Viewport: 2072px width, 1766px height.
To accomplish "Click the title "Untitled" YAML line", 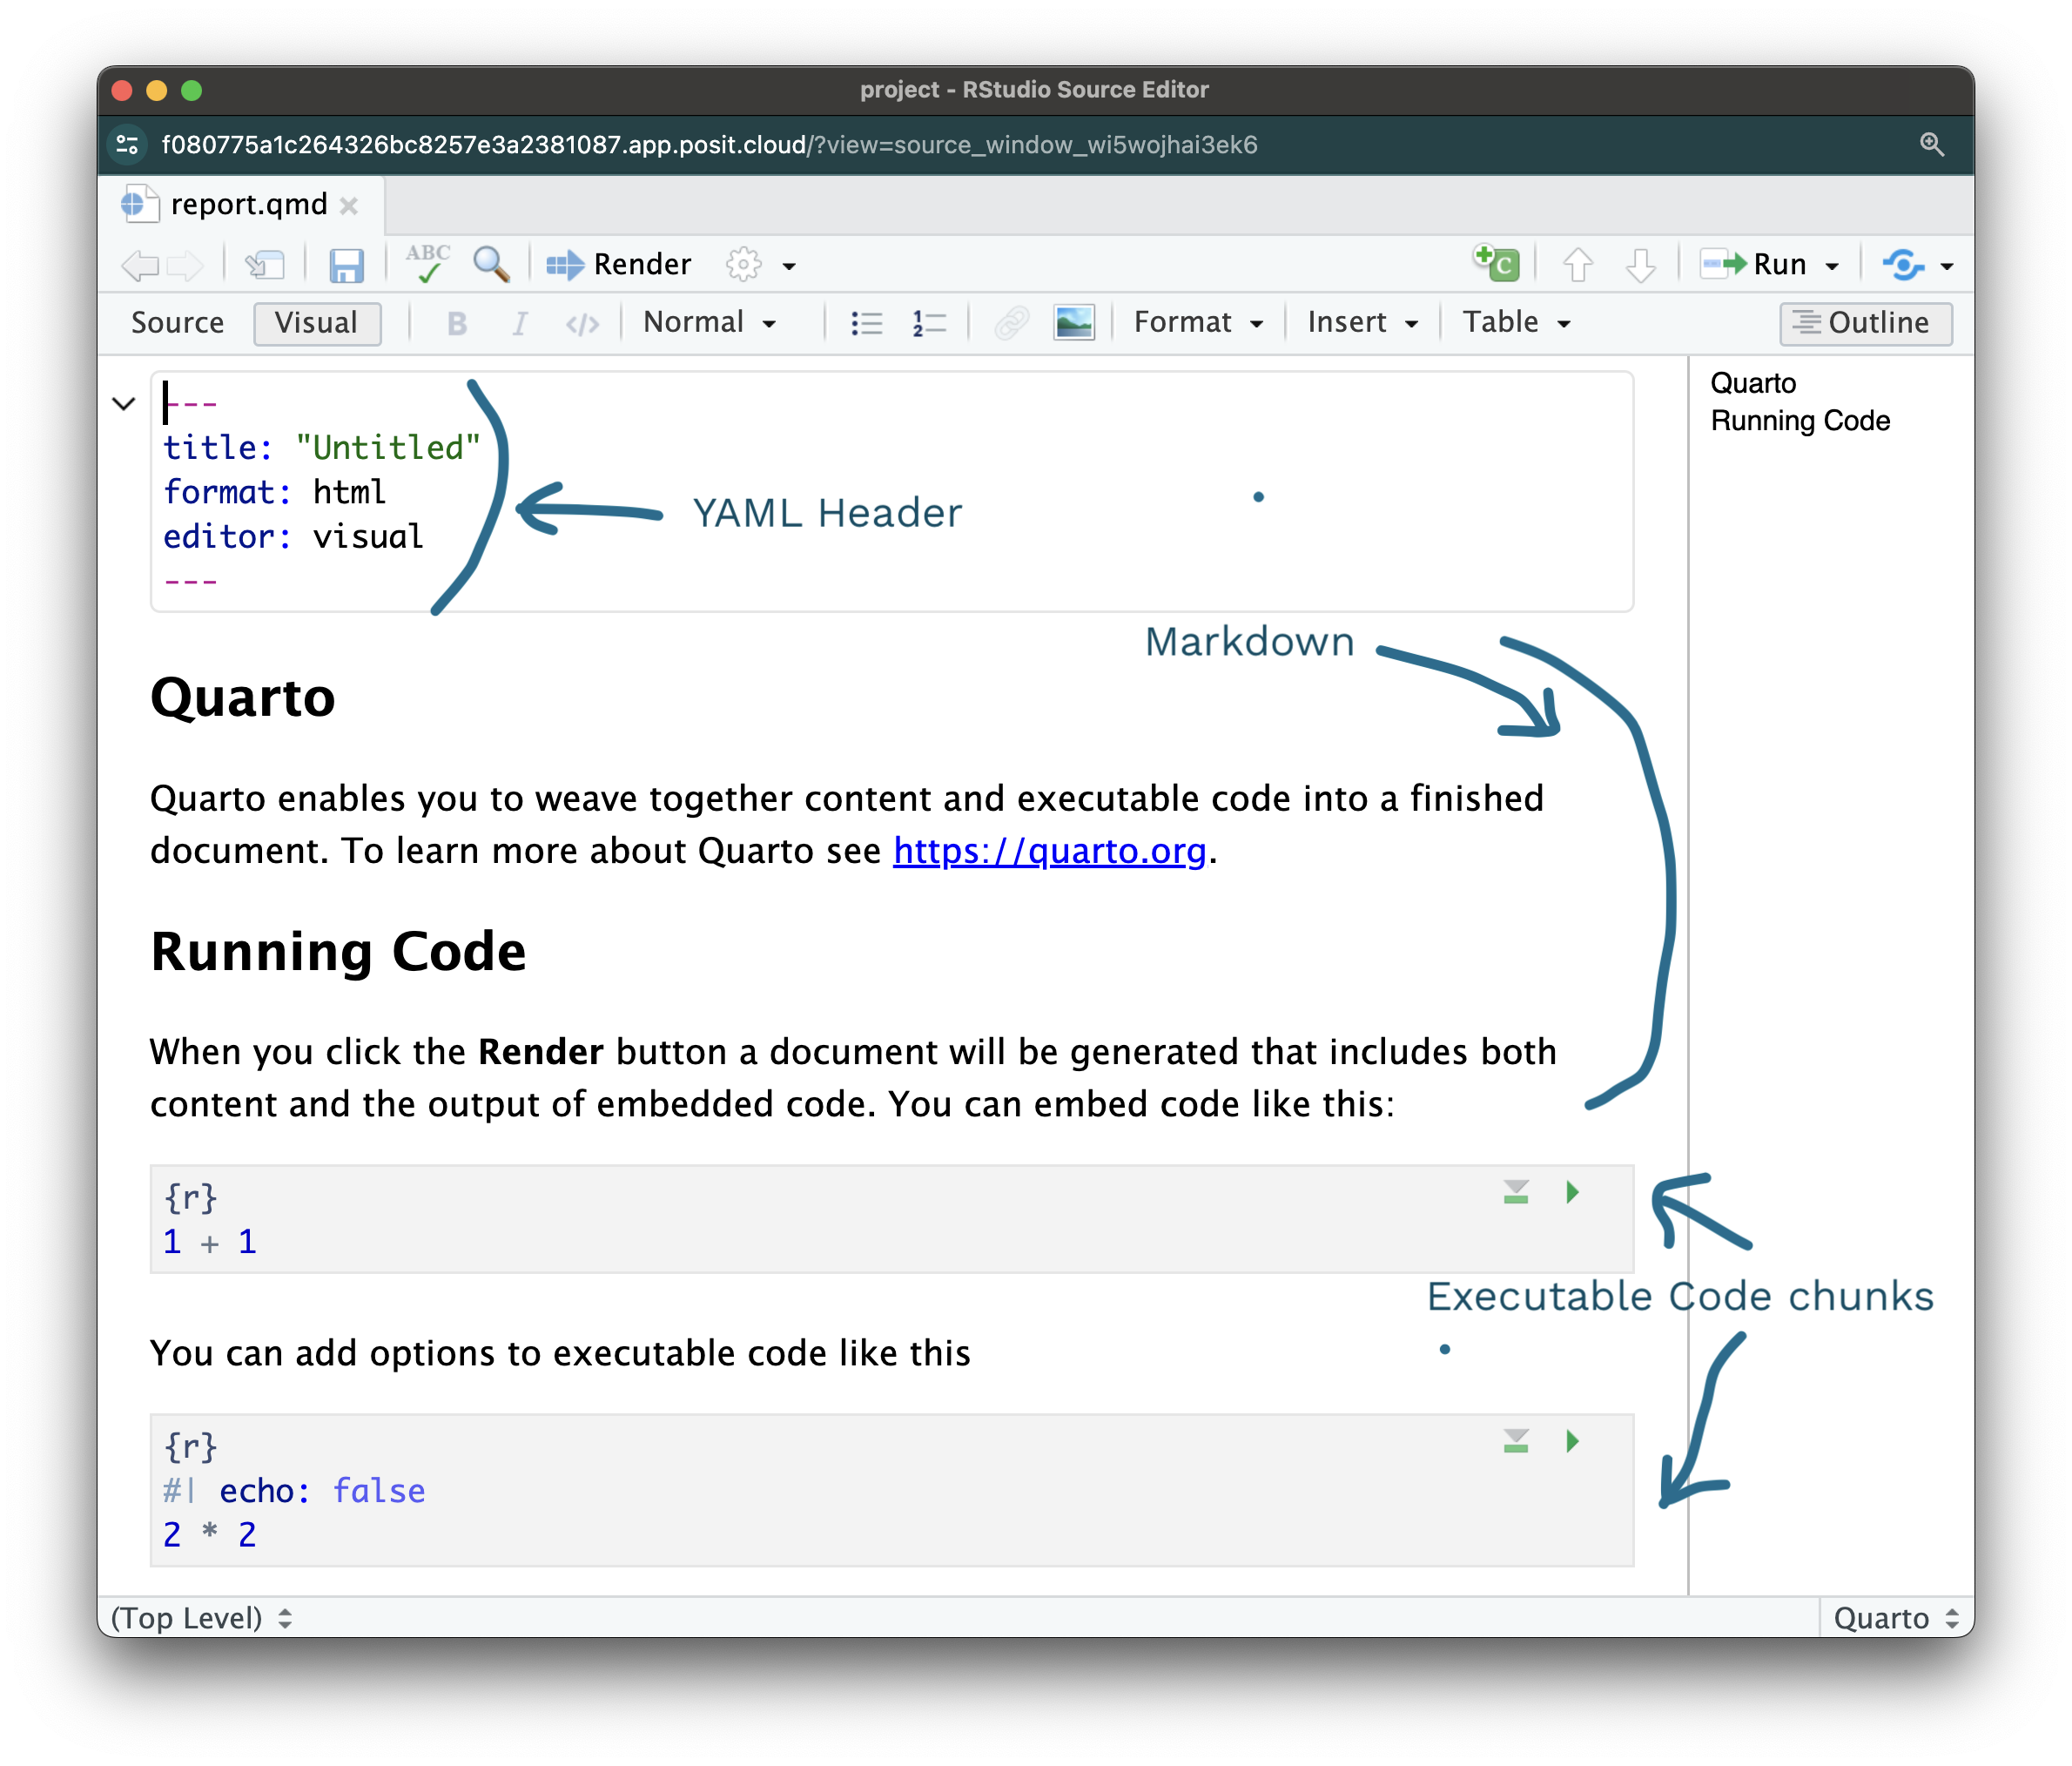I will tap(321, 448).
